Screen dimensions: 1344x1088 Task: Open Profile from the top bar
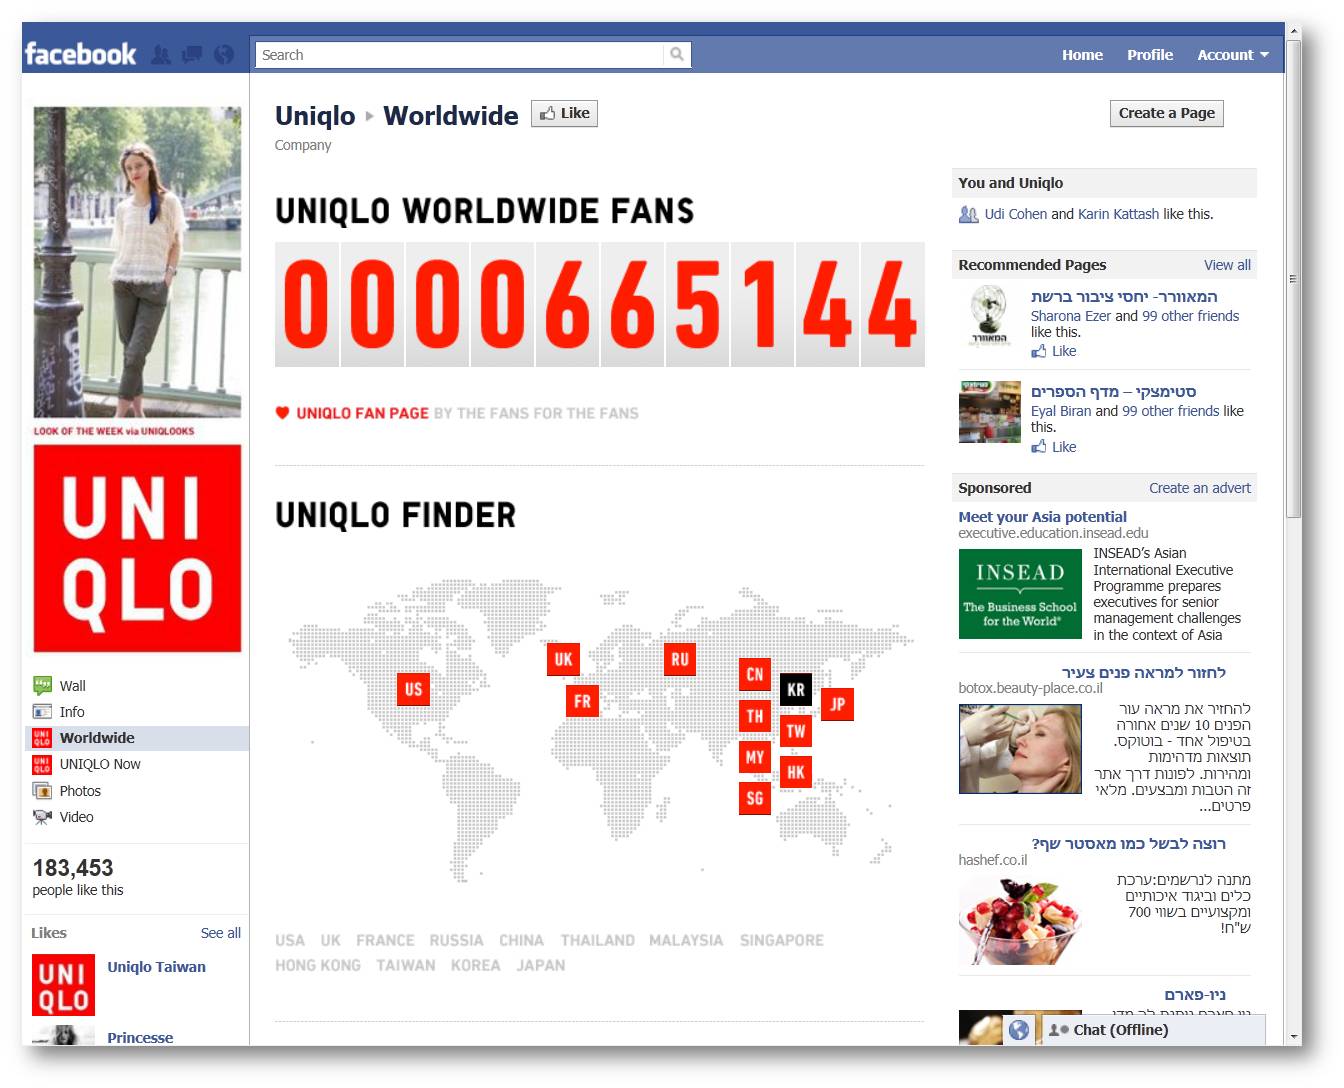coord(1150,55)
